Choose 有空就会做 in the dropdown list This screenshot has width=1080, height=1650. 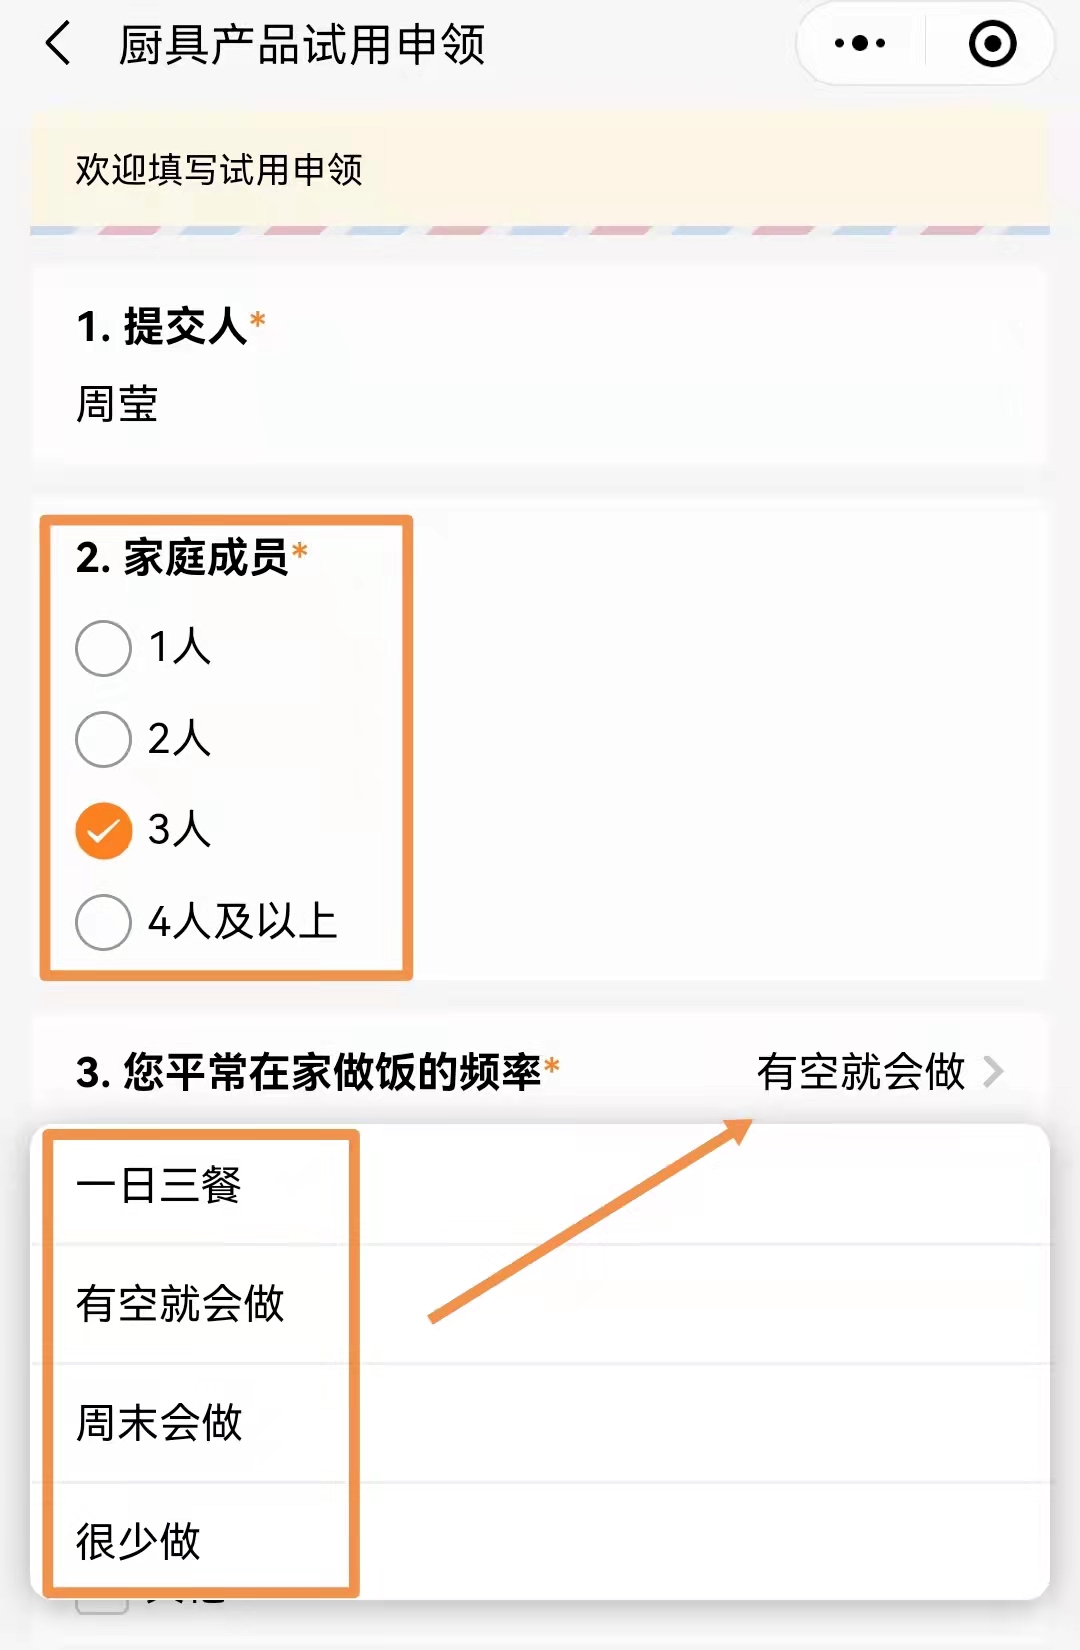coord(181,1304)
